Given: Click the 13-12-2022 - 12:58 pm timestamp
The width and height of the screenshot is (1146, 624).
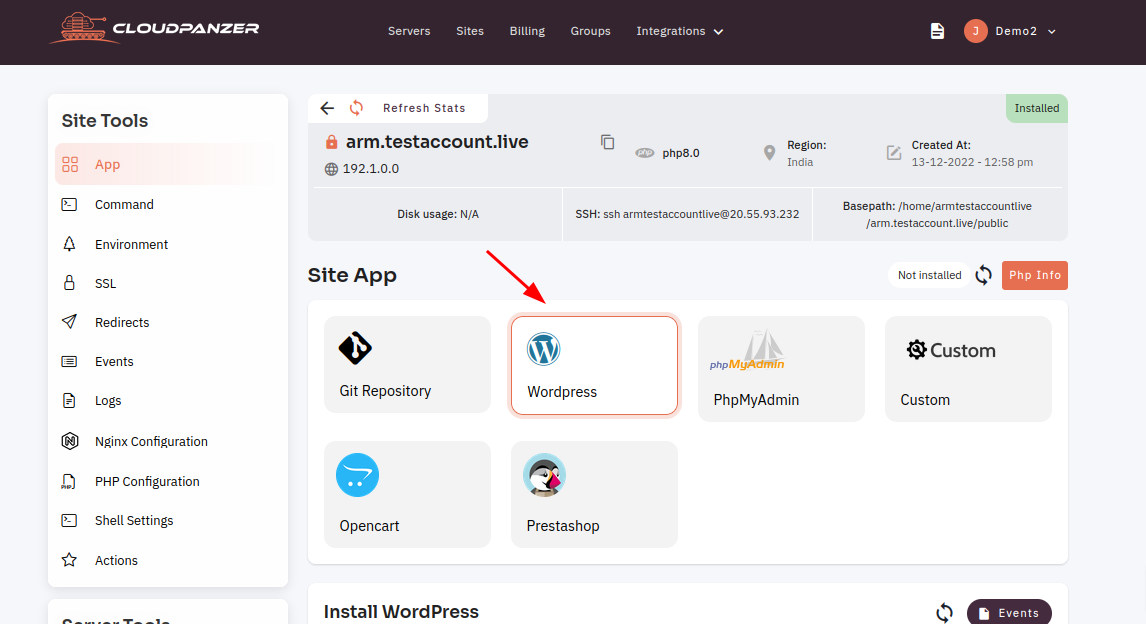Looking at the screenshot, I should (972, 162).
